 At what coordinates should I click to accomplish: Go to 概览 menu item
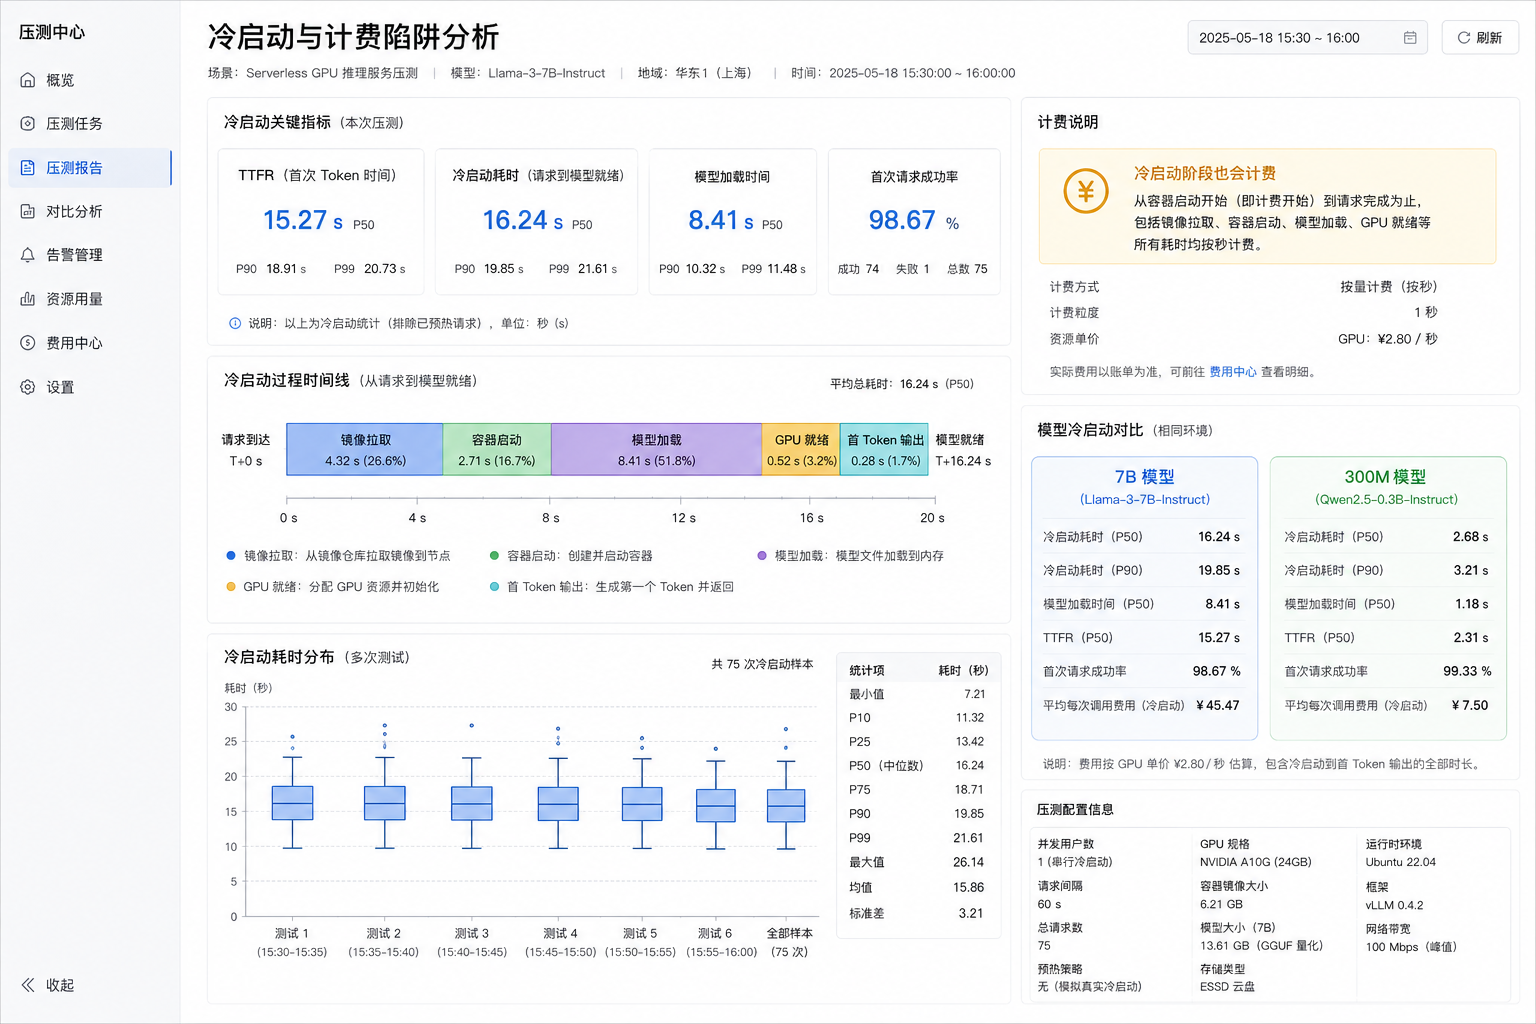tap(90, 80)
